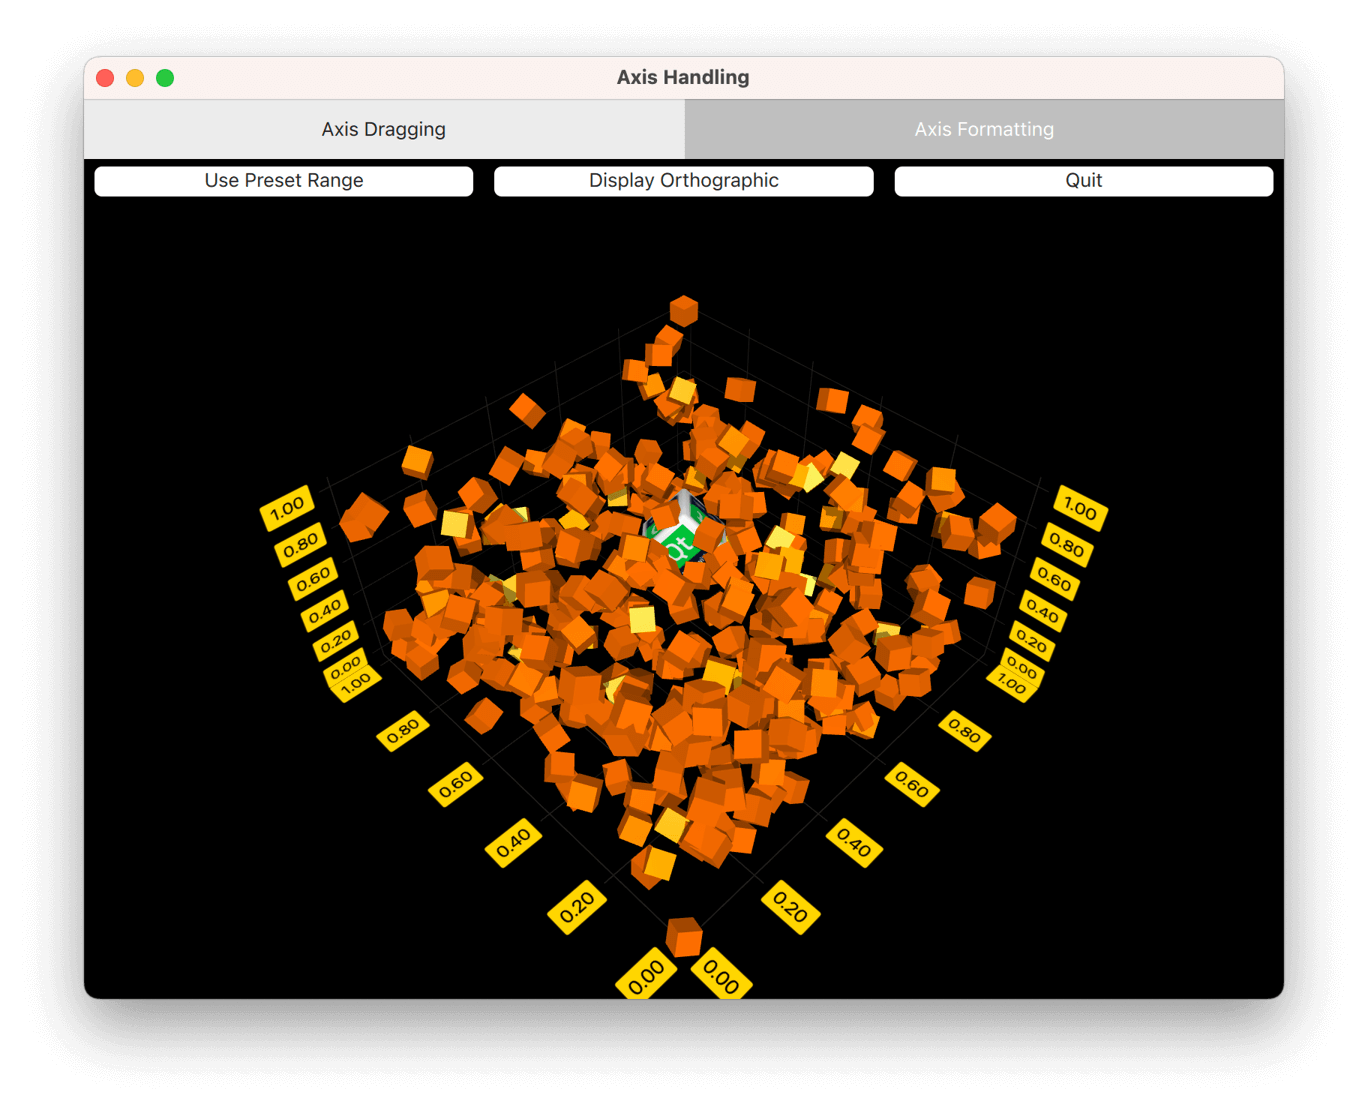The width and height of the screenshot is (1368, 1110).
Task: Click the 1.00 label at top of left vertical axis
Action: (x=287, y=508)
